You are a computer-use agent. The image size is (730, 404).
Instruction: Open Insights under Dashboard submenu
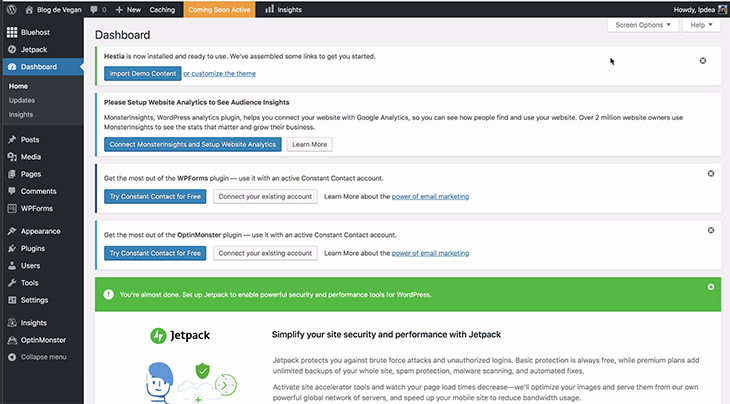[21, 114]
